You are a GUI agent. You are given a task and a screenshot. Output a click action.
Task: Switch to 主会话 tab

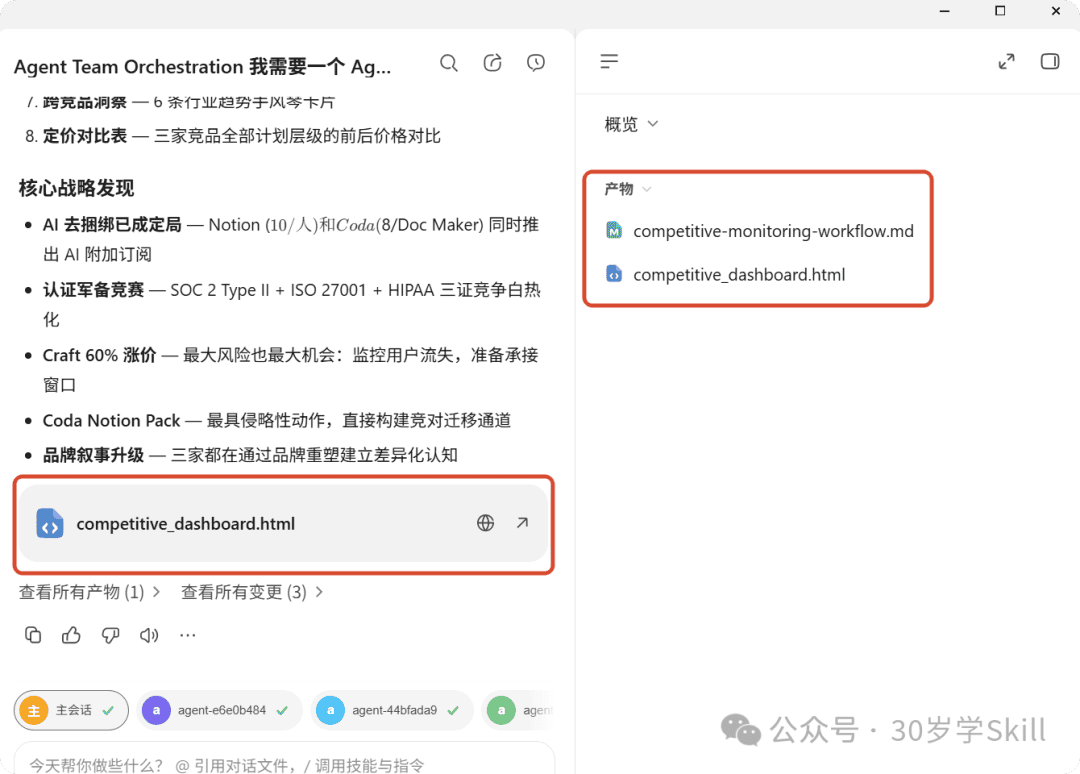tap(71, 710)
